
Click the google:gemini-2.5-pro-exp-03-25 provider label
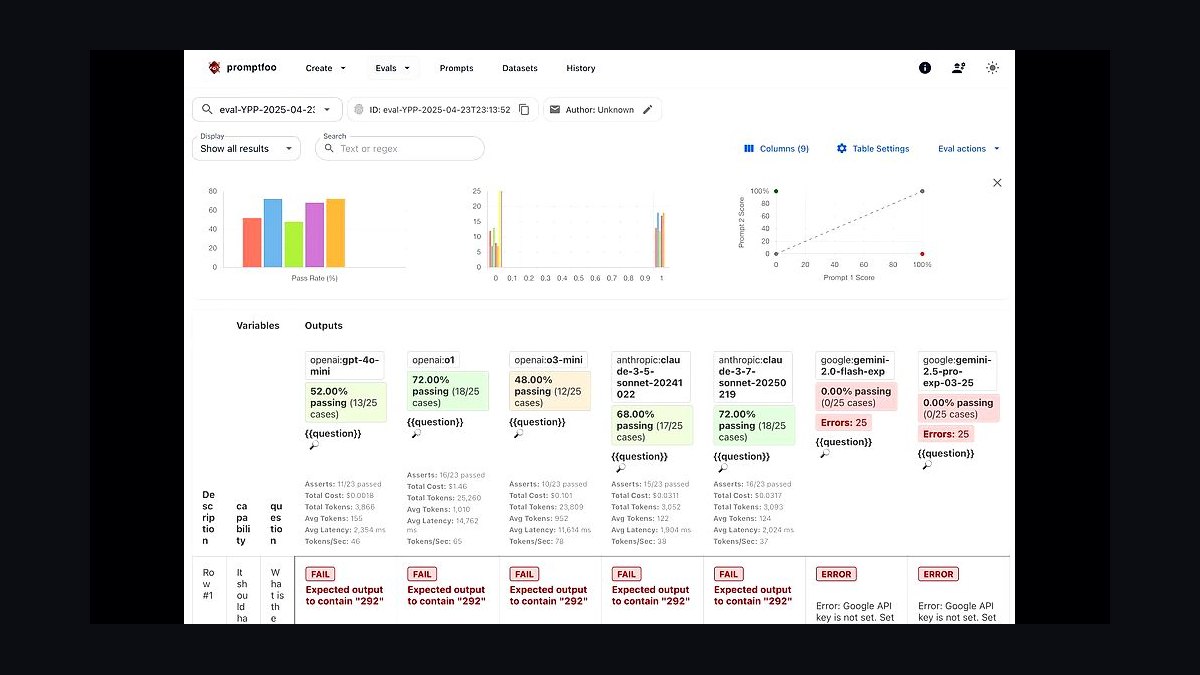point(958,370)
